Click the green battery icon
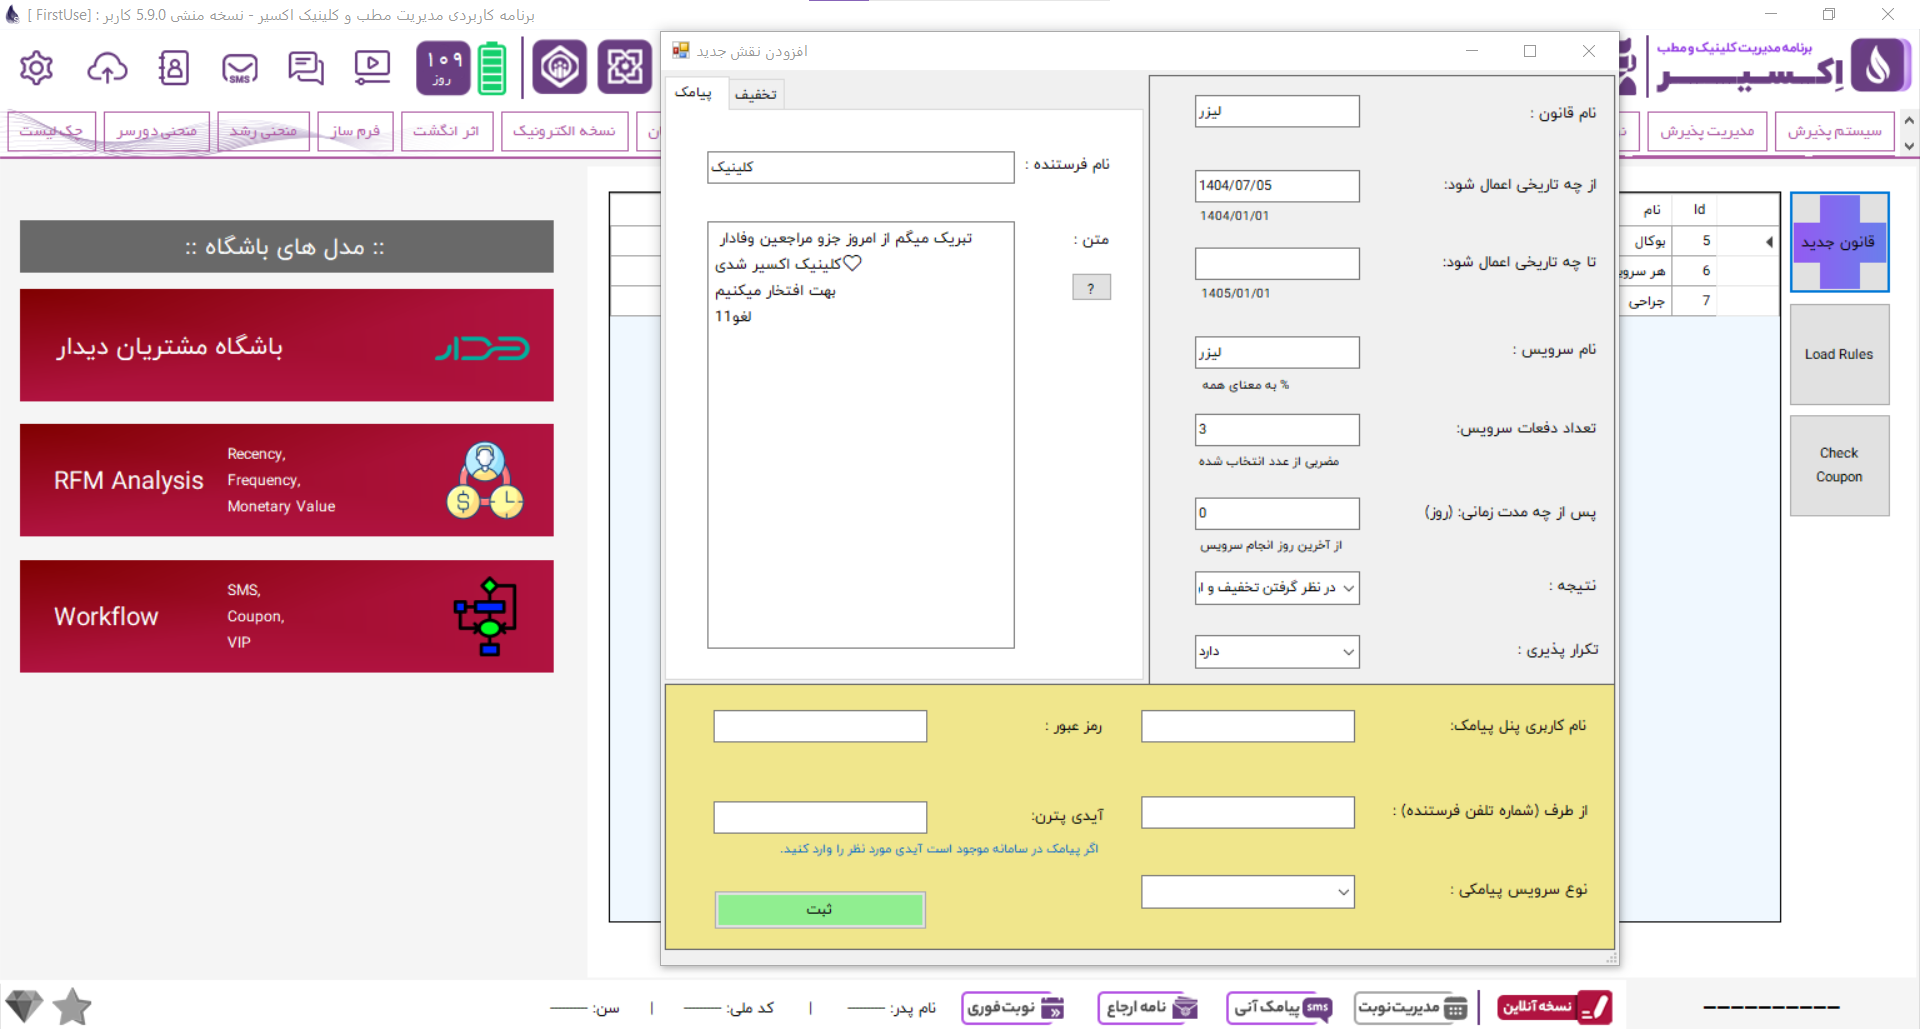This screenshot has width=1920, height=1029. (x=492, y=68)
